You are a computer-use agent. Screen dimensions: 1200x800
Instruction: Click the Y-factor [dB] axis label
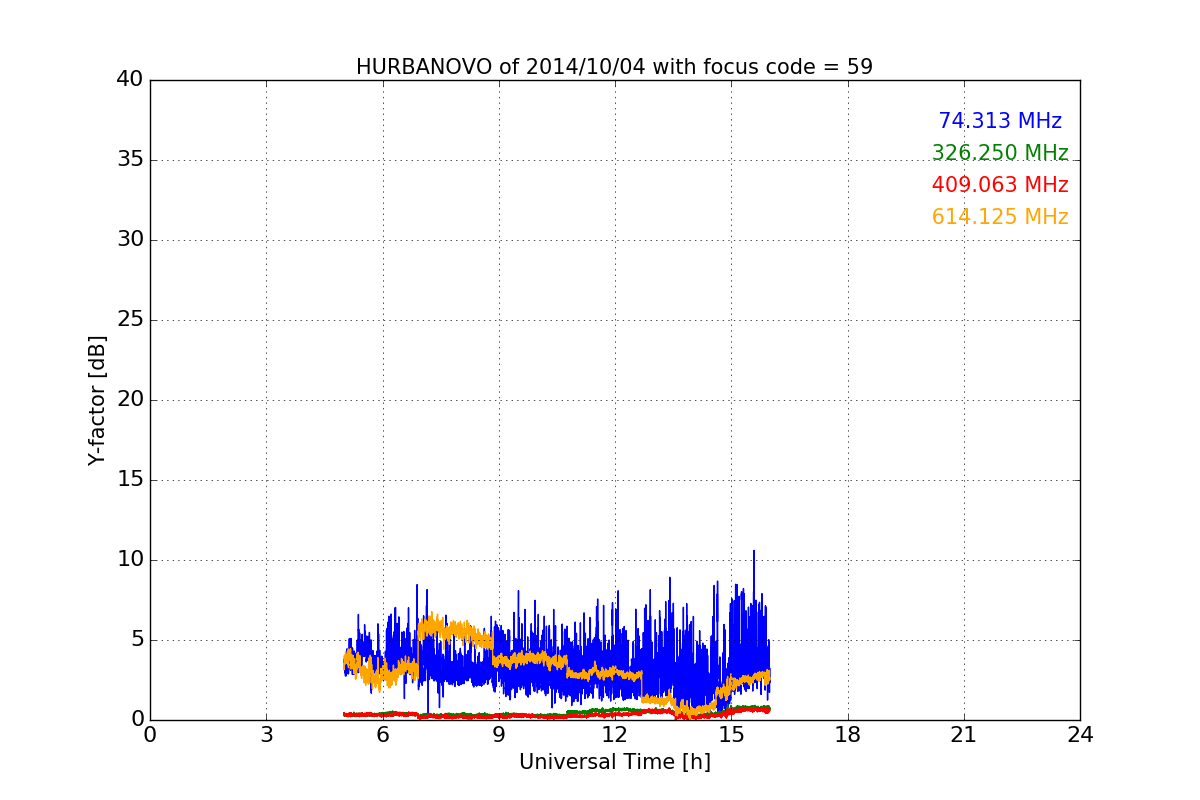coord(97,400)
